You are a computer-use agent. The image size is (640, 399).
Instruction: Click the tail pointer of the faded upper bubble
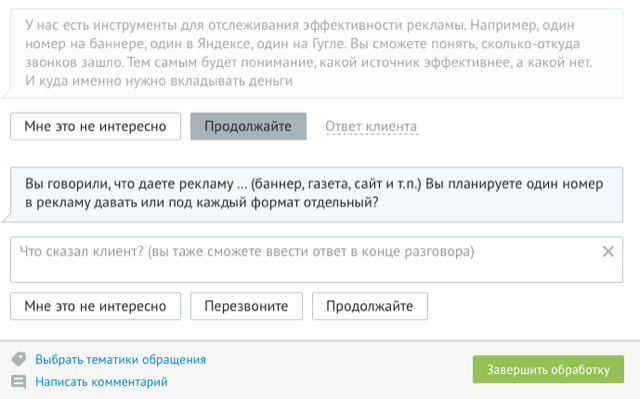(7, 94)
